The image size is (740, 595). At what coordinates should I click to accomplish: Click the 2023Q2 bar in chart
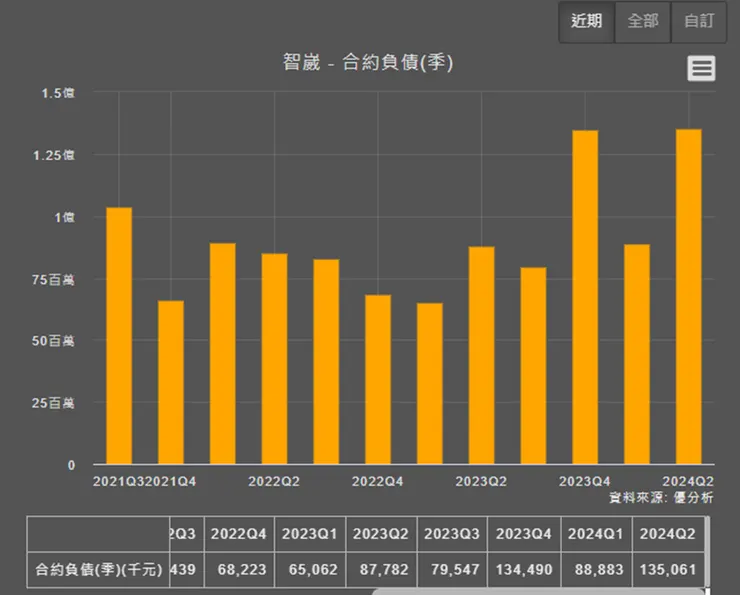point(481,355)
